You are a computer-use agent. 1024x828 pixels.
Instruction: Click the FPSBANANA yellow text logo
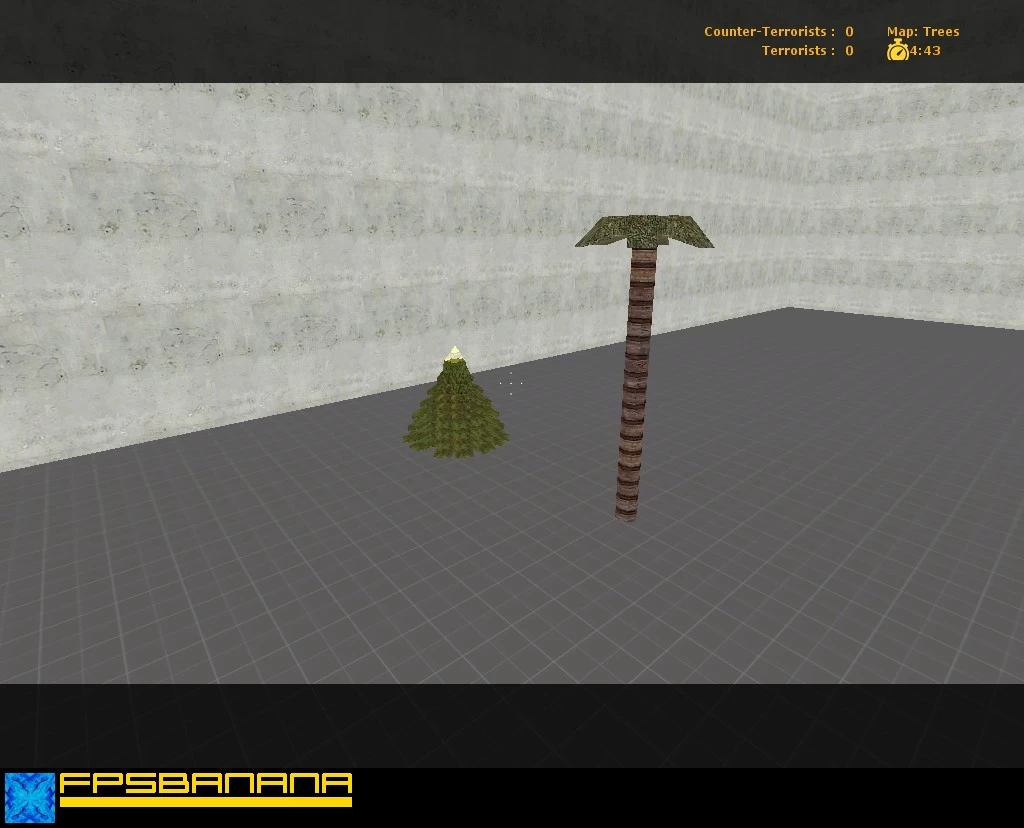[206, 784]
